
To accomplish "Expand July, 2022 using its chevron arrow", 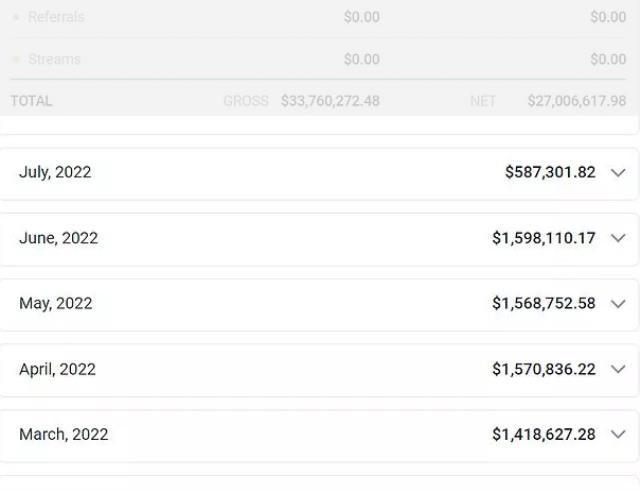I will 617,173.
